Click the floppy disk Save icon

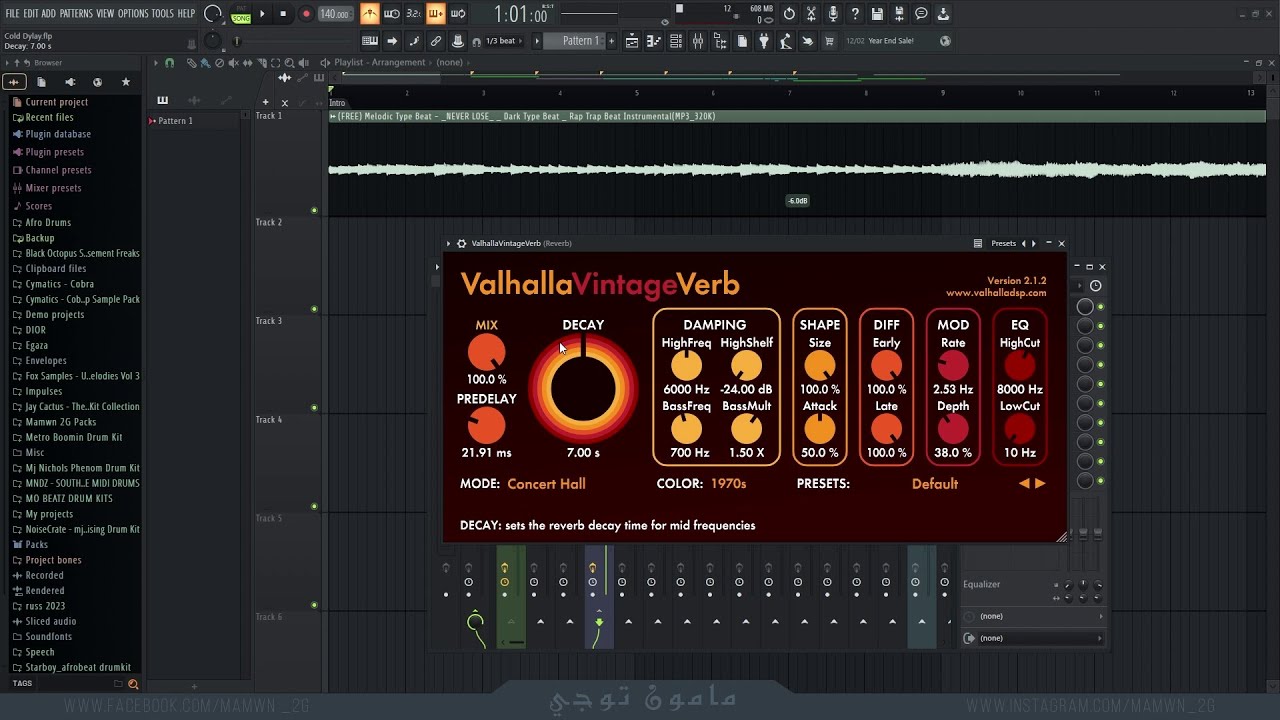pyautogui.click(x=877, y=14)
